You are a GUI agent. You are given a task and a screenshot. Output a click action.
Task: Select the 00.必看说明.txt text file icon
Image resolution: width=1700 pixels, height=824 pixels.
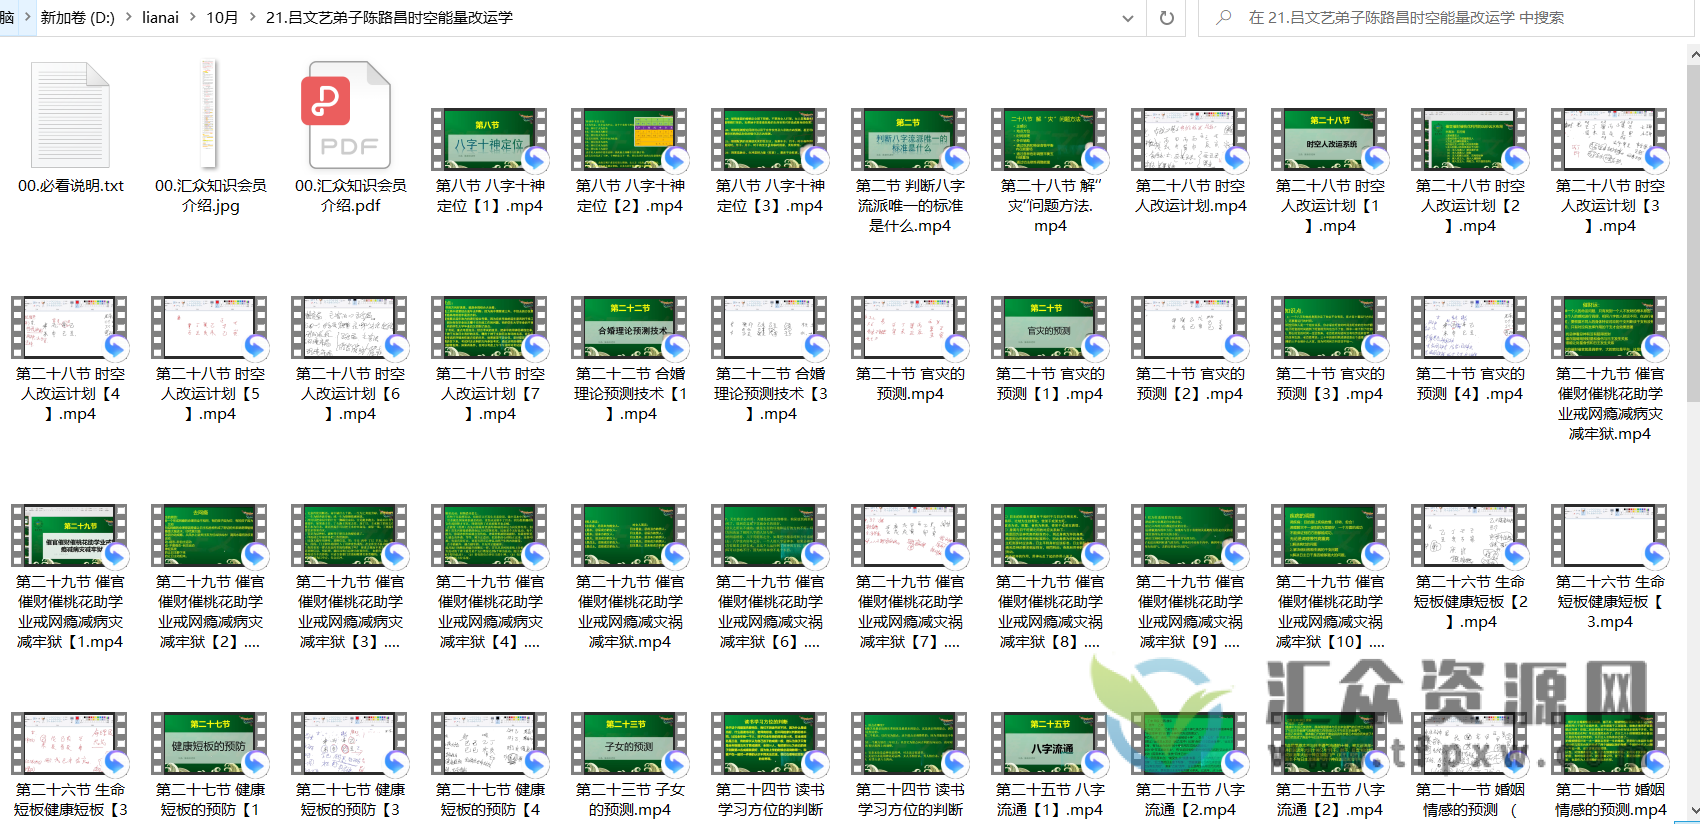coord(70,115)
